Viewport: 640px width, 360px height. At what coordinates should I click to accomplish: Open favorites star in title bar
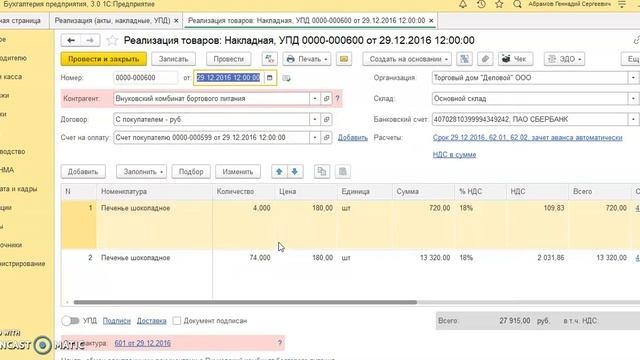pos(499,4)
